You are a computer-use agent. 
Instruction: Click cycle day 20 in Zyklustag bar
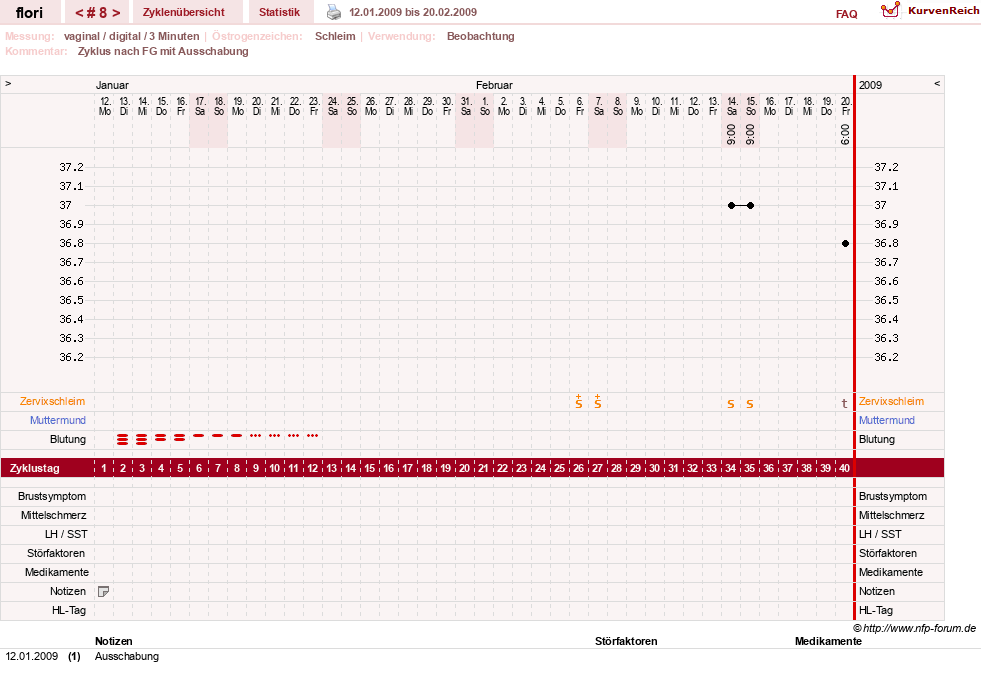click(464, 468)
